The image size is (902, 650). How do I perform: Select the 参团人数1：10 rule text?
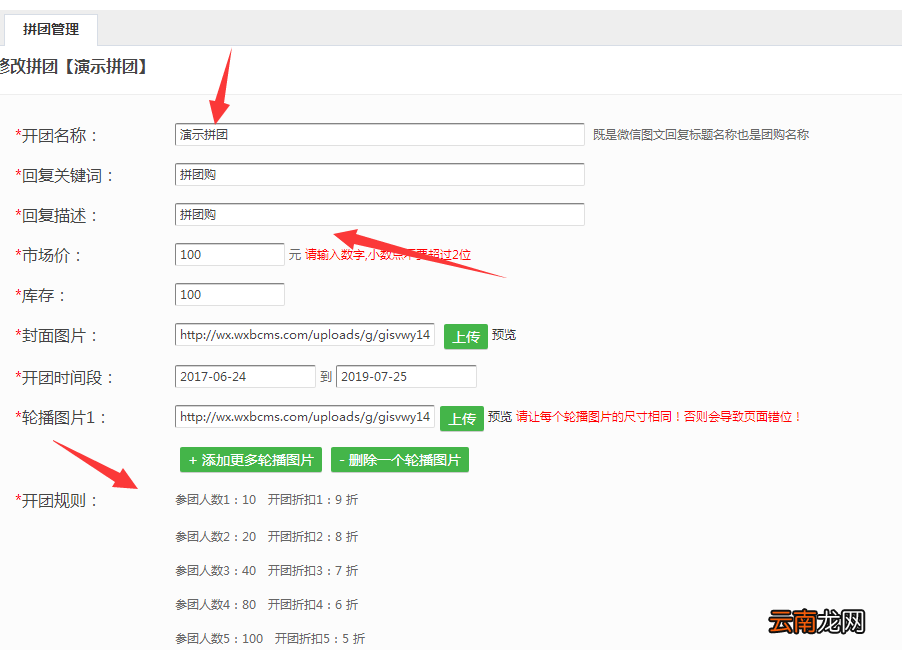(x=216, y=500)
